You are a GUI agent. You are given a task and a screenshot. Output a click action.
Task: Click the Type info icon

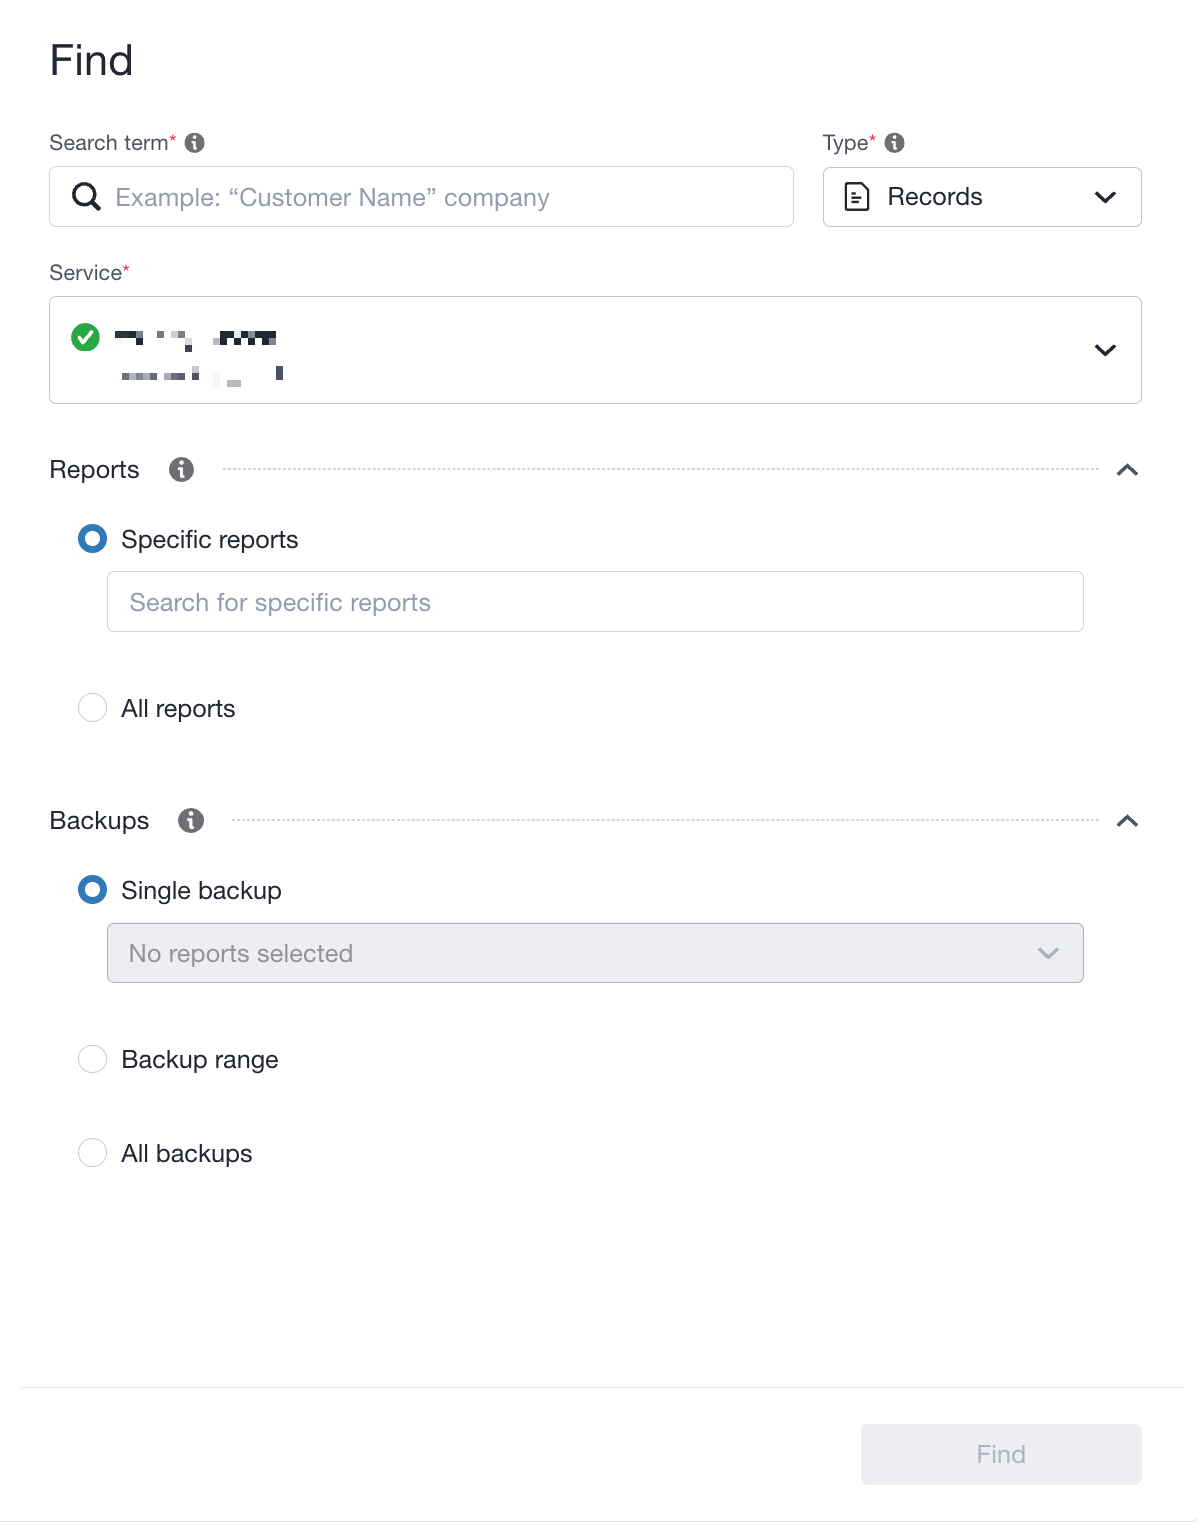tap(895, 143)
